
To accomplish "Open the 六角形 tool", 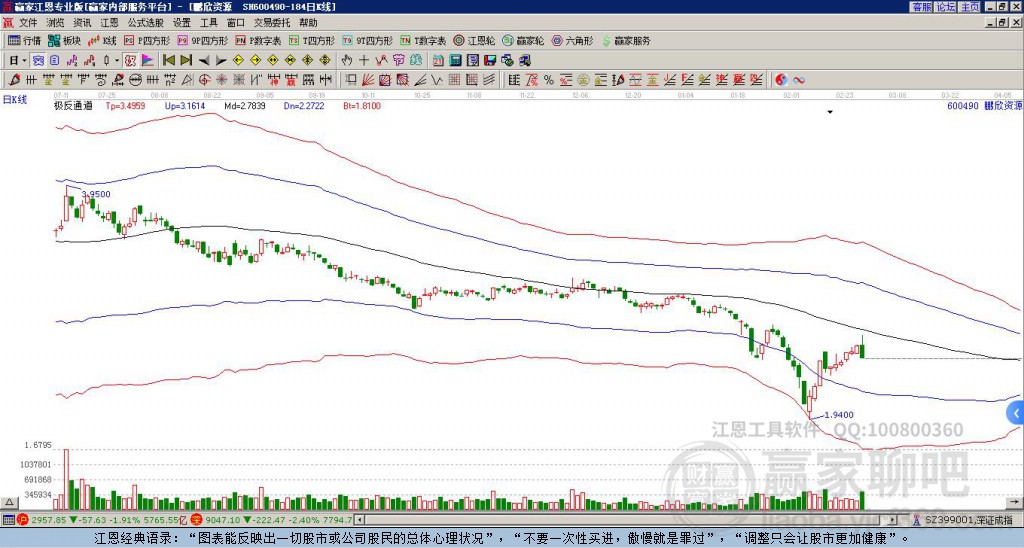I will [x=572, y=40].
